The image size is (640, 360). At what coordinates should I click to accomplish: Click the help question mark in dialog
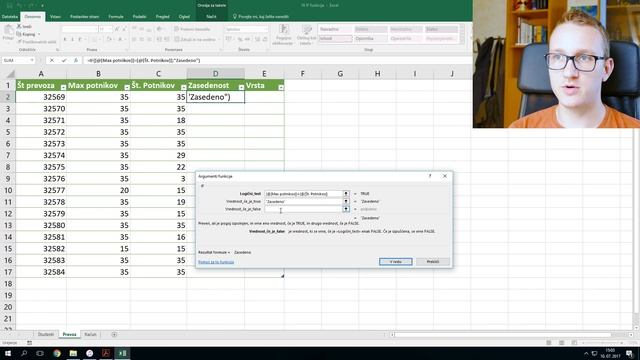(x=430, y=176)
